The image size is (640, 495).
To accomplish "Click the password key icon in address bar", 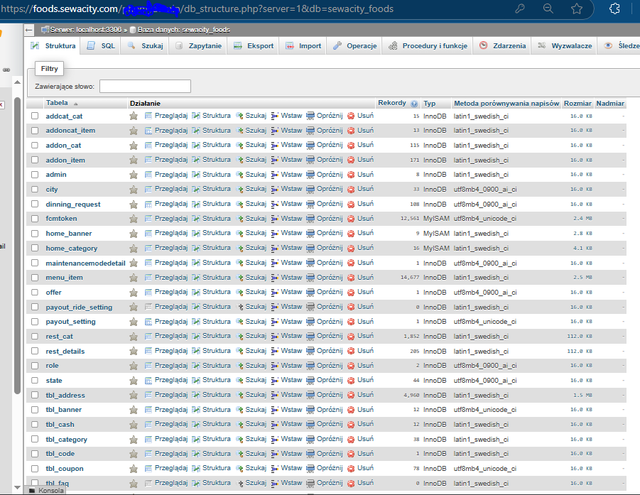I will [520, 9].
